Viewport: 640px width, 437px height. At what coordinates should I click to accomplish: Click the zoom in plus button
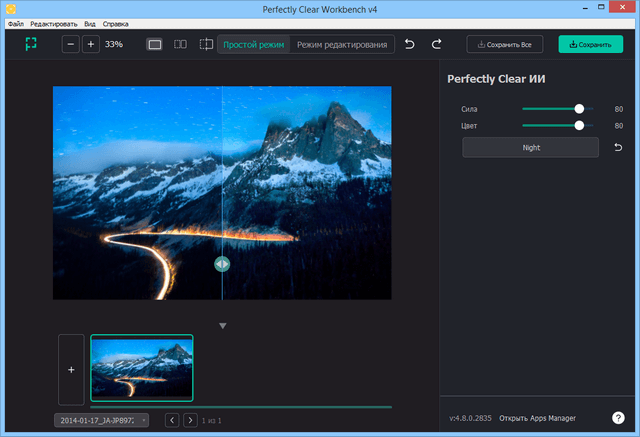click(x=90, y=44)
